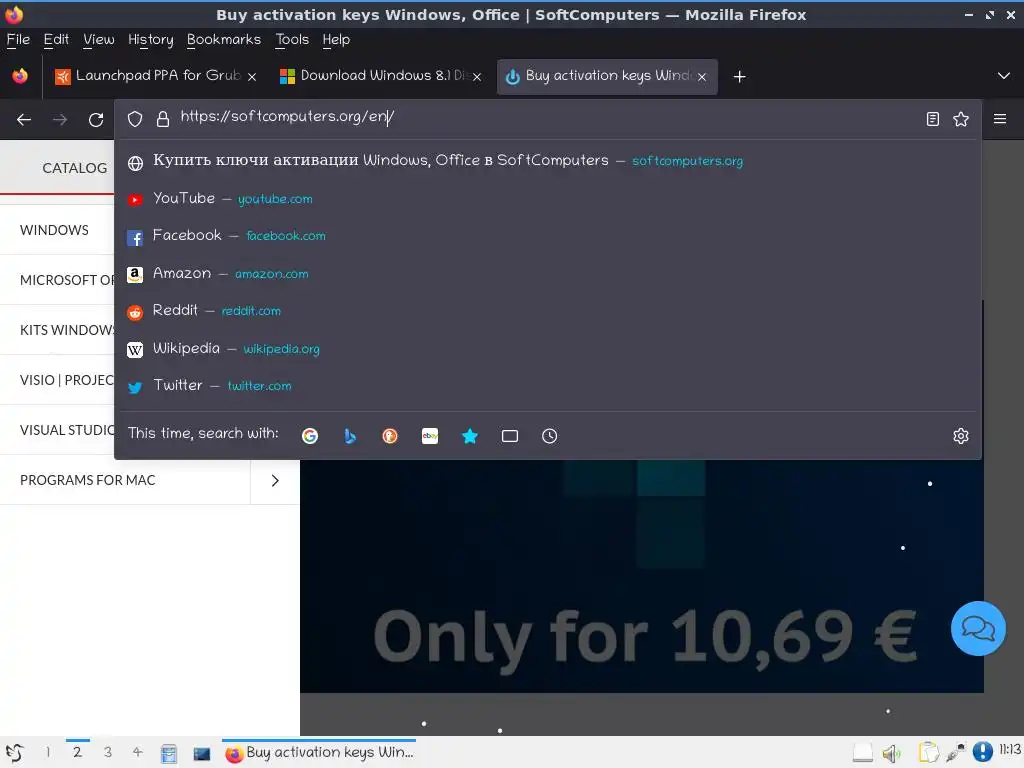1024x768 pixels.
Task: Open the History menu
Action: coord(151,40)
